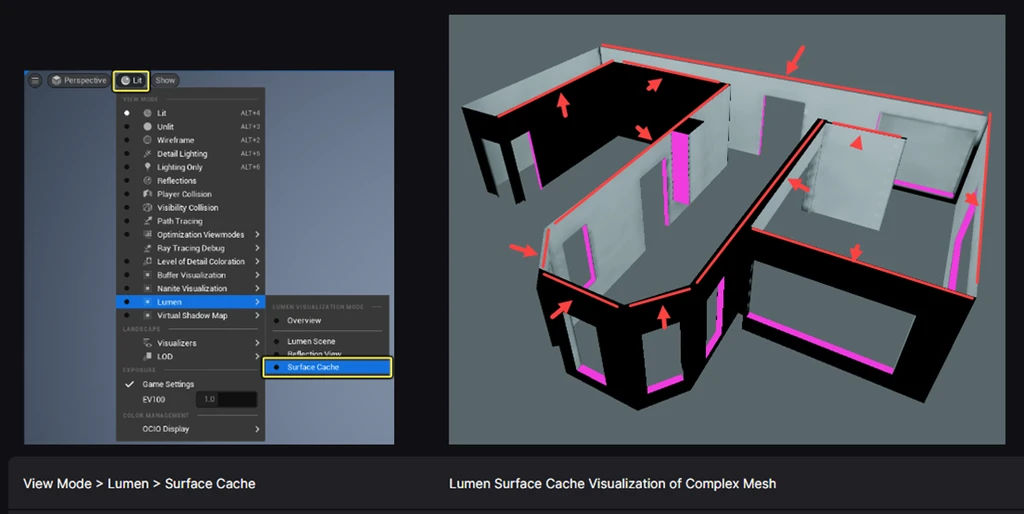
Task: Click the Nanite Visualization icon
Action: point(148,288)
